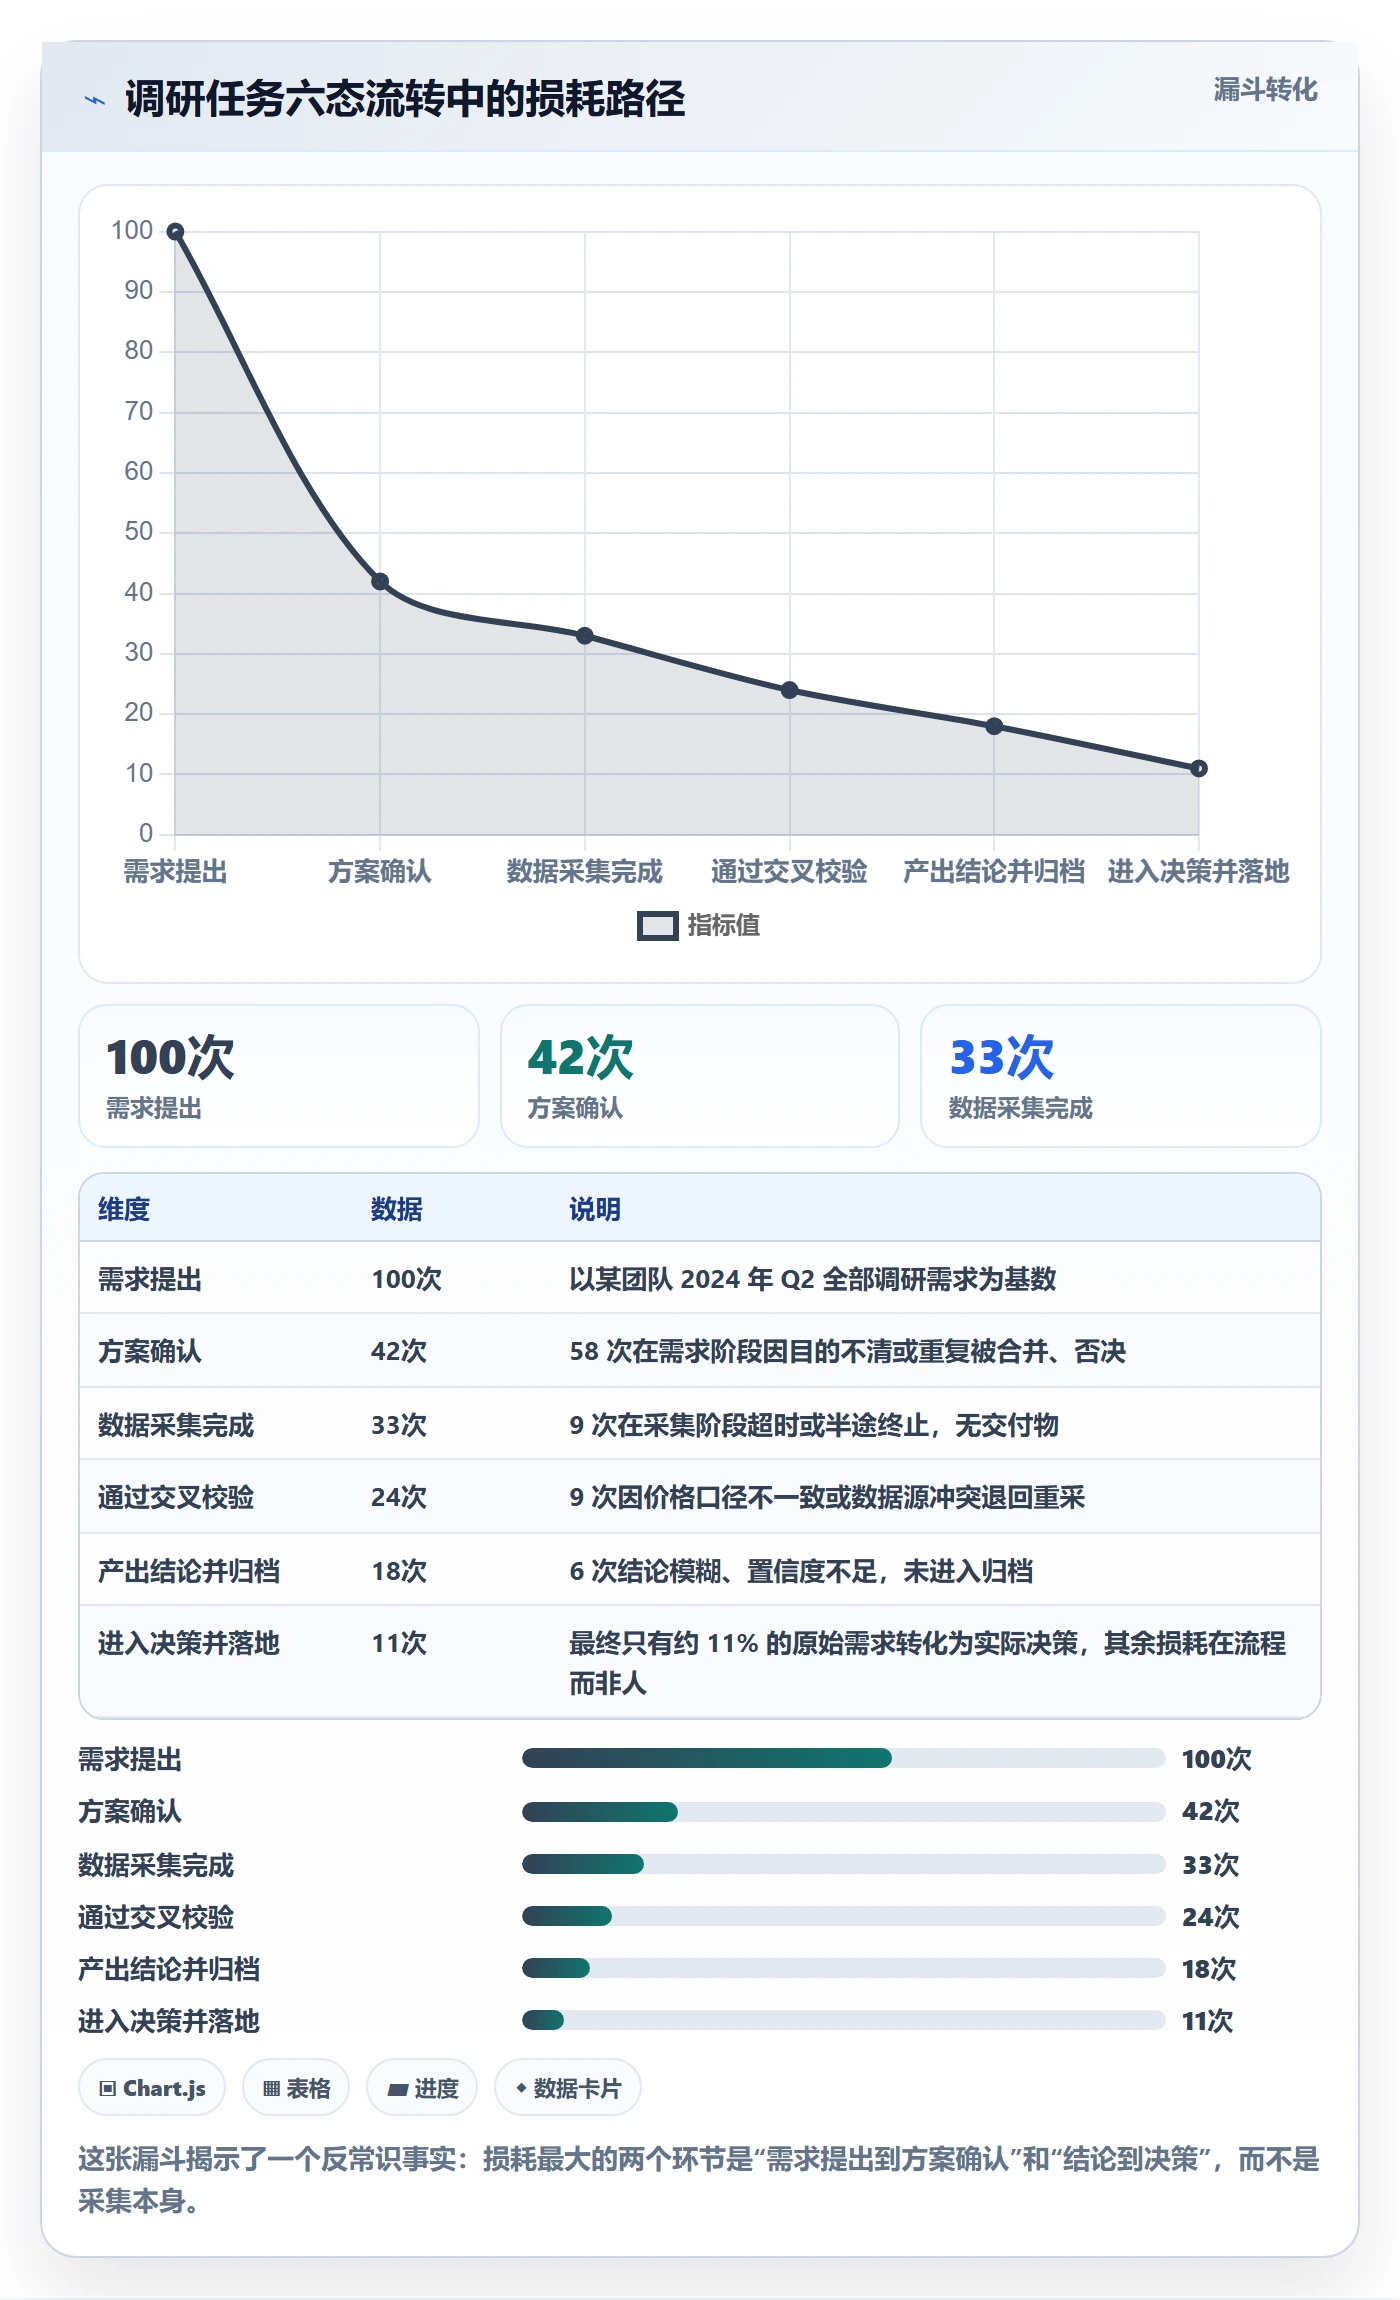Select the description starting 以某团队 2024 年 Q2
The width and height of the screenshot is (1400, 2300).
click(813, 1279)
